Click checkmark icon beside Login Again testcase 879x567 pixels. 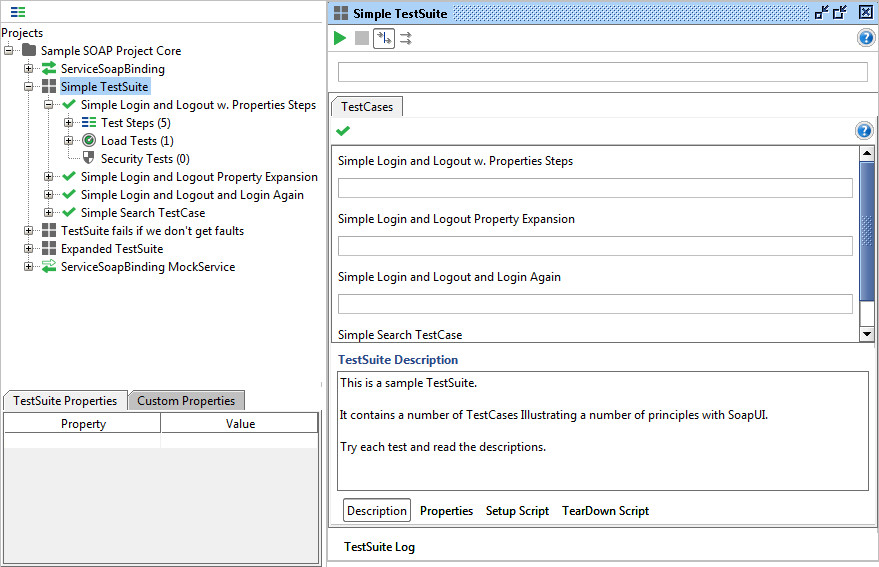pyautogui.click(x=69, y=194)
